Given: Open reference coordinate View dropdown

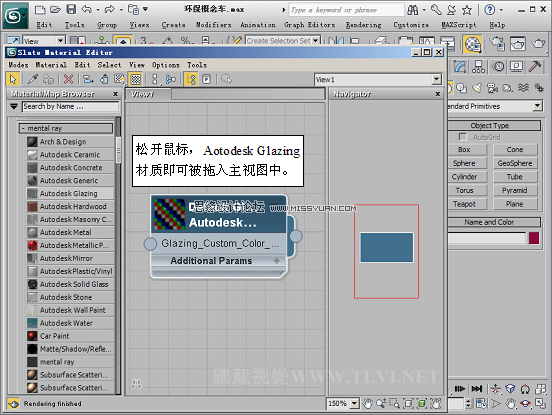Looking at the screenshot, I should coord(61,41).
